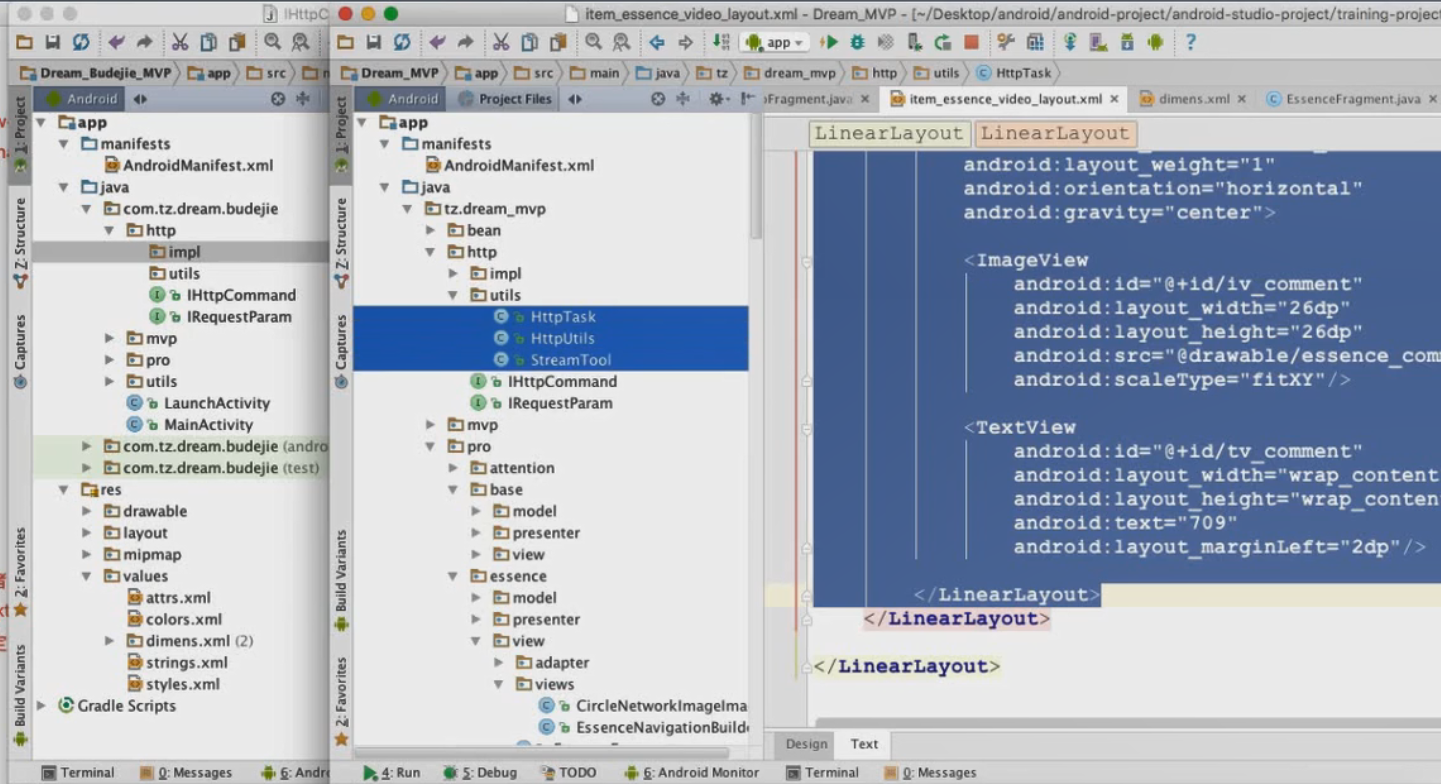
Task: Collapse values folder in Dream_Budejie_MVP window
Action: pos(86,576)
